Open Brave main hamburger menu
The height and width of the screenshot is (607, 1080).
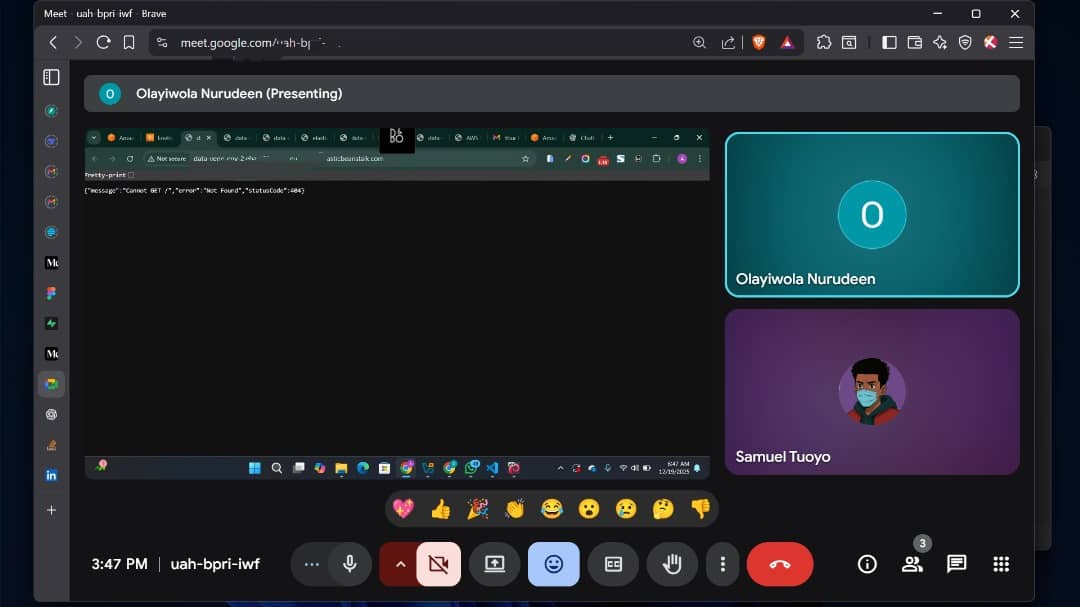tap(1016, 43)
